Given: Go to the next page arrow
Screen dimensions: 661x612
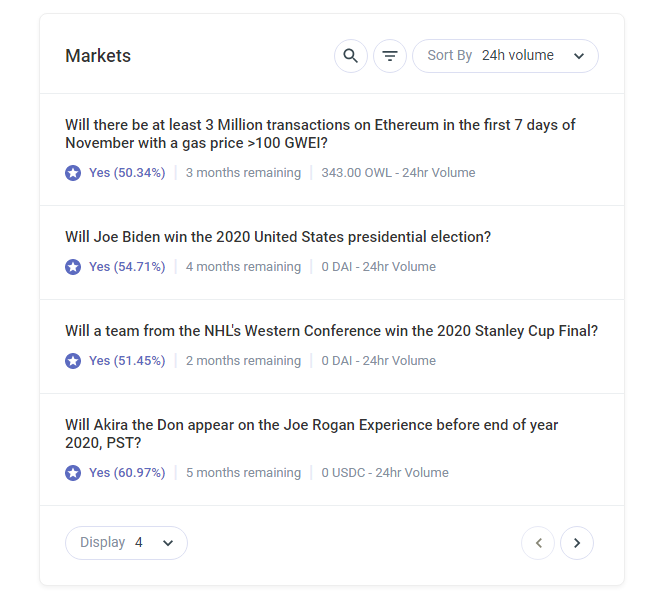Looking at the screenshot, I should point(577,543).
